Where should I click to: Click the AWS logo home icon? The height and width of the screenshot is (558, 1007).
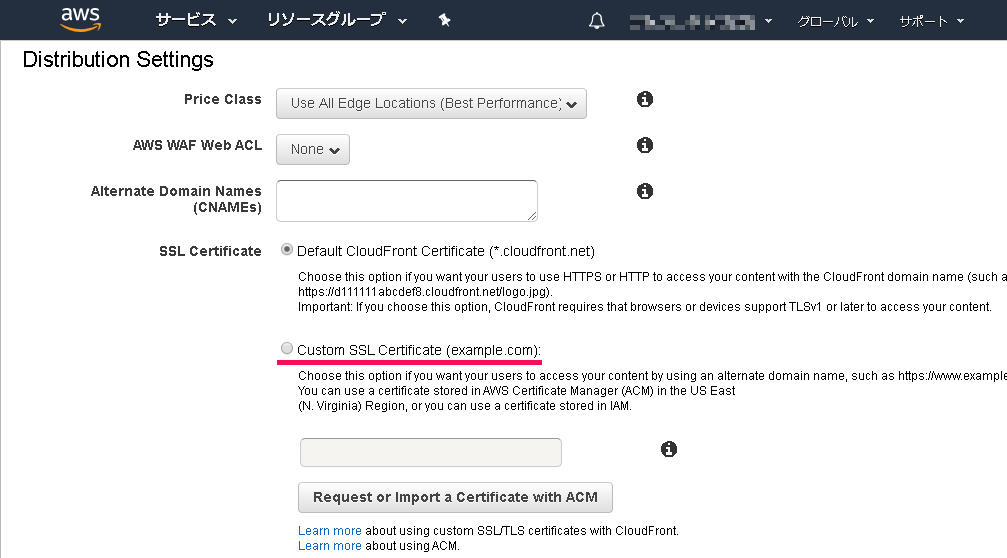[81, 19]
